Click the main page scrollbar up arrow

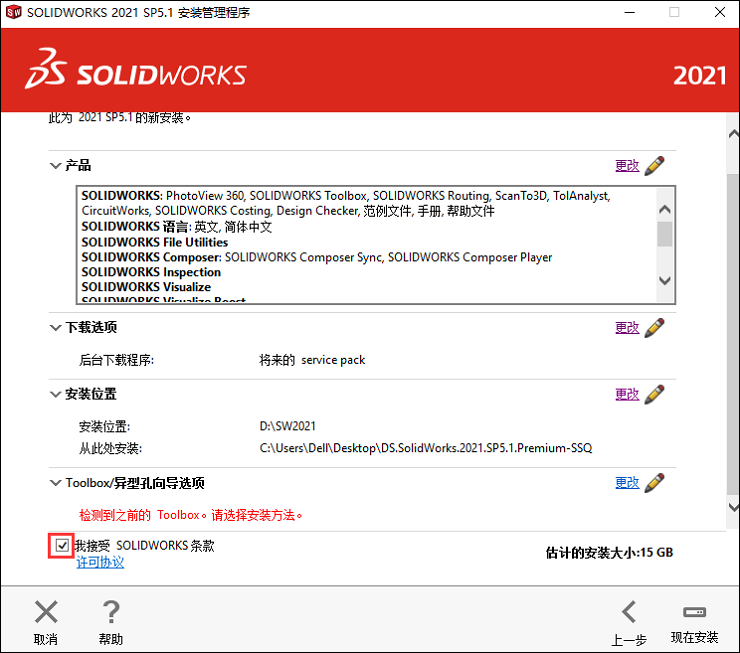click(733, 134)
